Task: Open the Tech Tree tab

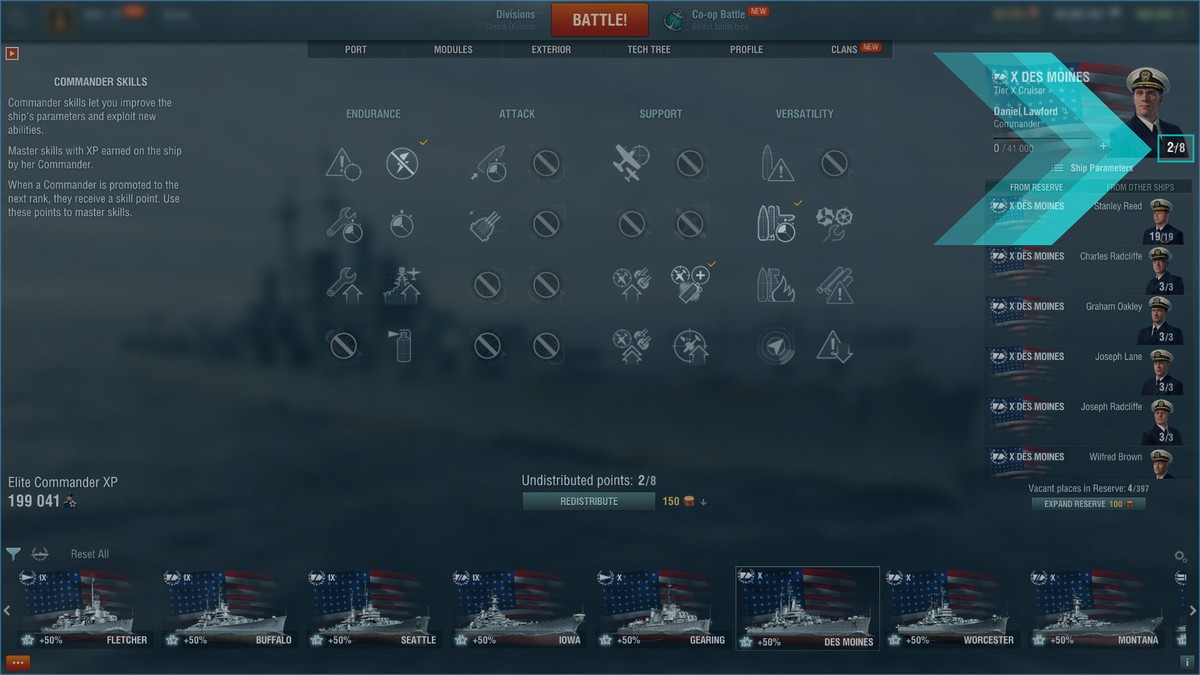Action: click(x=649, y=49)
